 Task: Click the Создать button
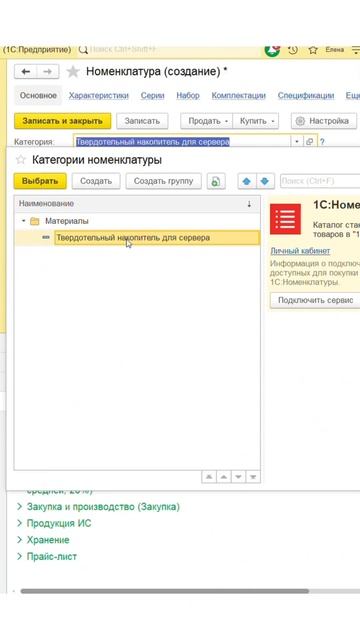pyautogui.click(x=96, y=181)
